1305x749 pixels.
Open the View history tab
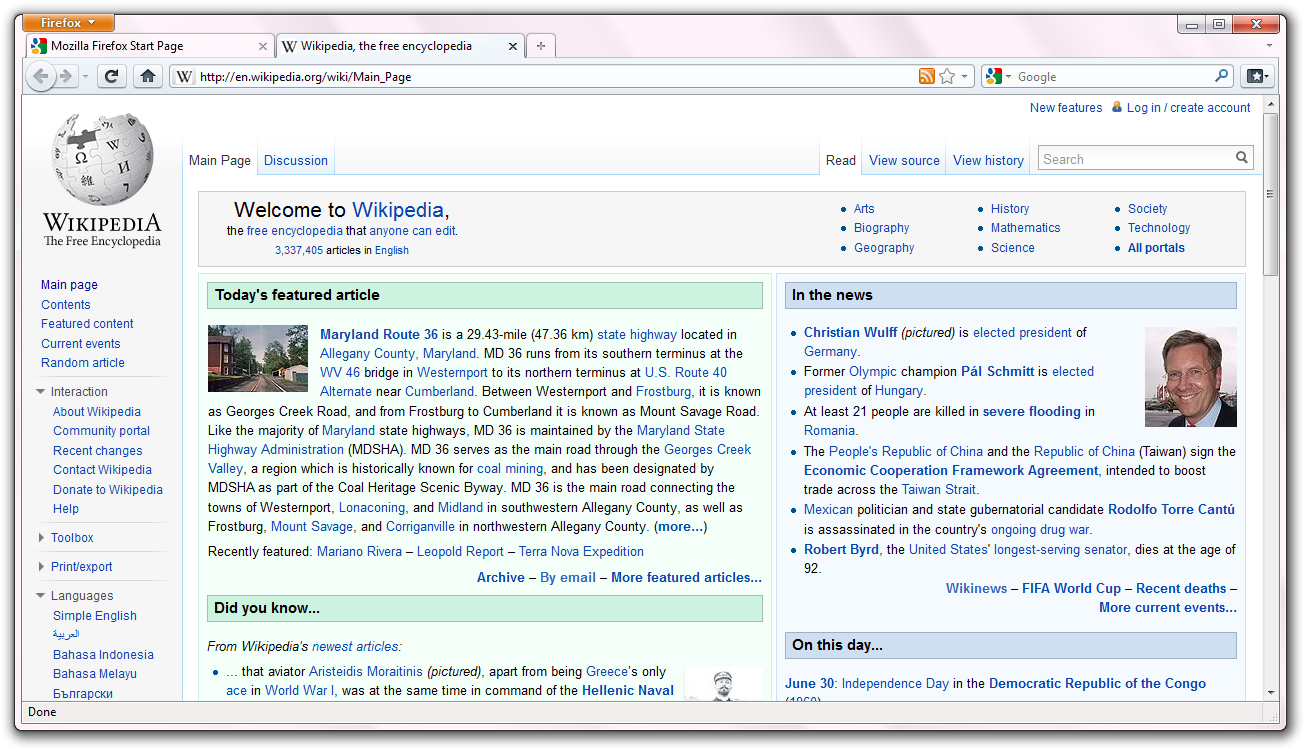click(x=988, y=160)
